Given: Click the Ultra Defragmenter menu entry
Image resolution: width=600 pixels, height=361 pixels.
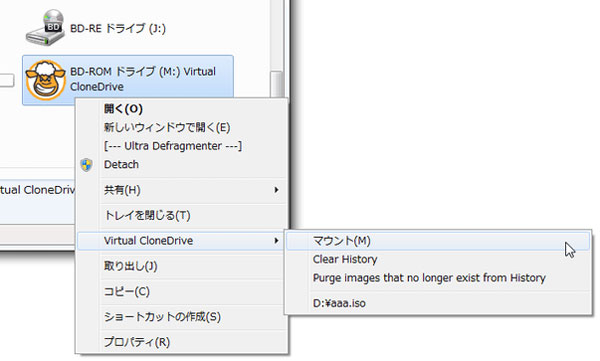Looking at the screenshot, I should pos(182,146).
